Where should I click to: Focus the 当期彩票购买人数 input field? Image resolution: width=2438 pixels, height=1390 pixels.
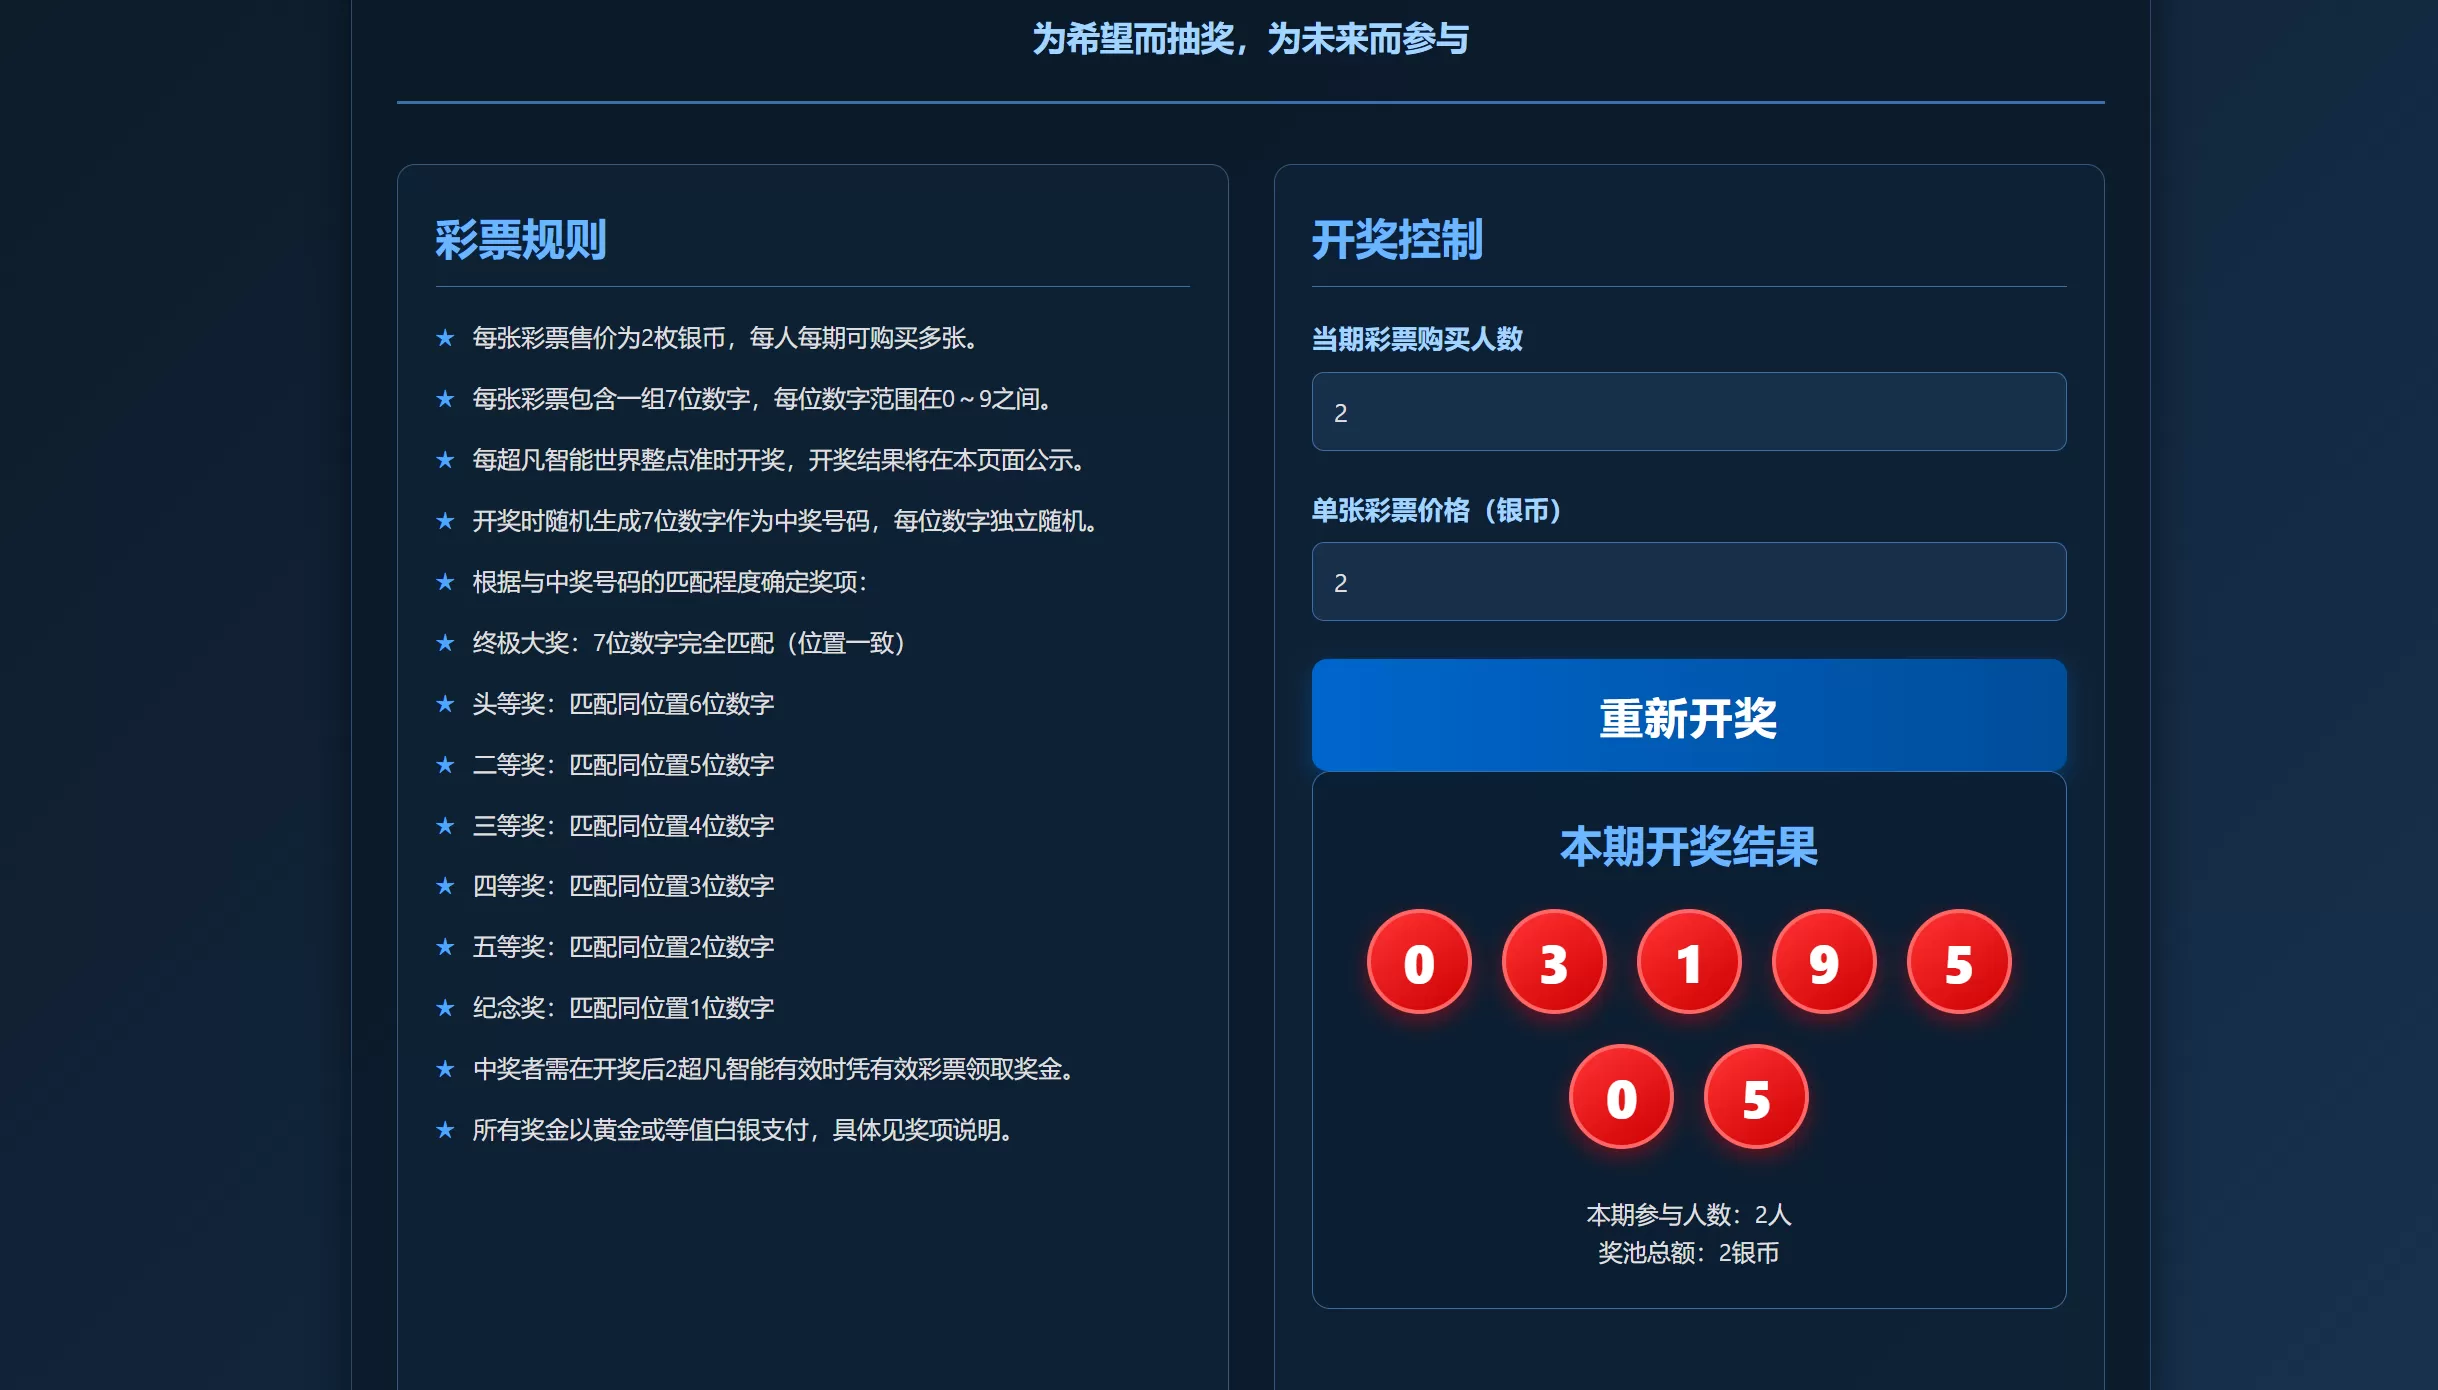click(x=1688, y=412)
